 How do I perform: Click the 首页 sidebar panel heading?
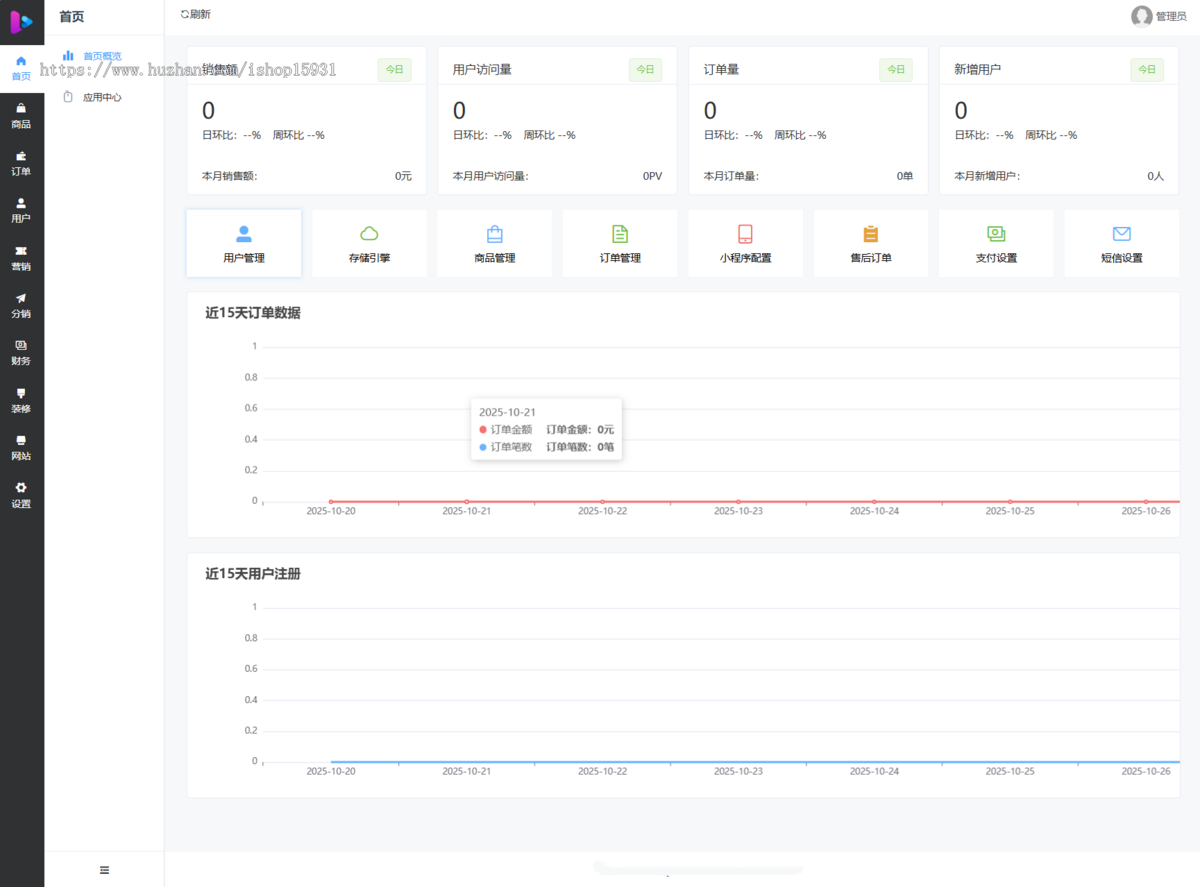point(72,17)
